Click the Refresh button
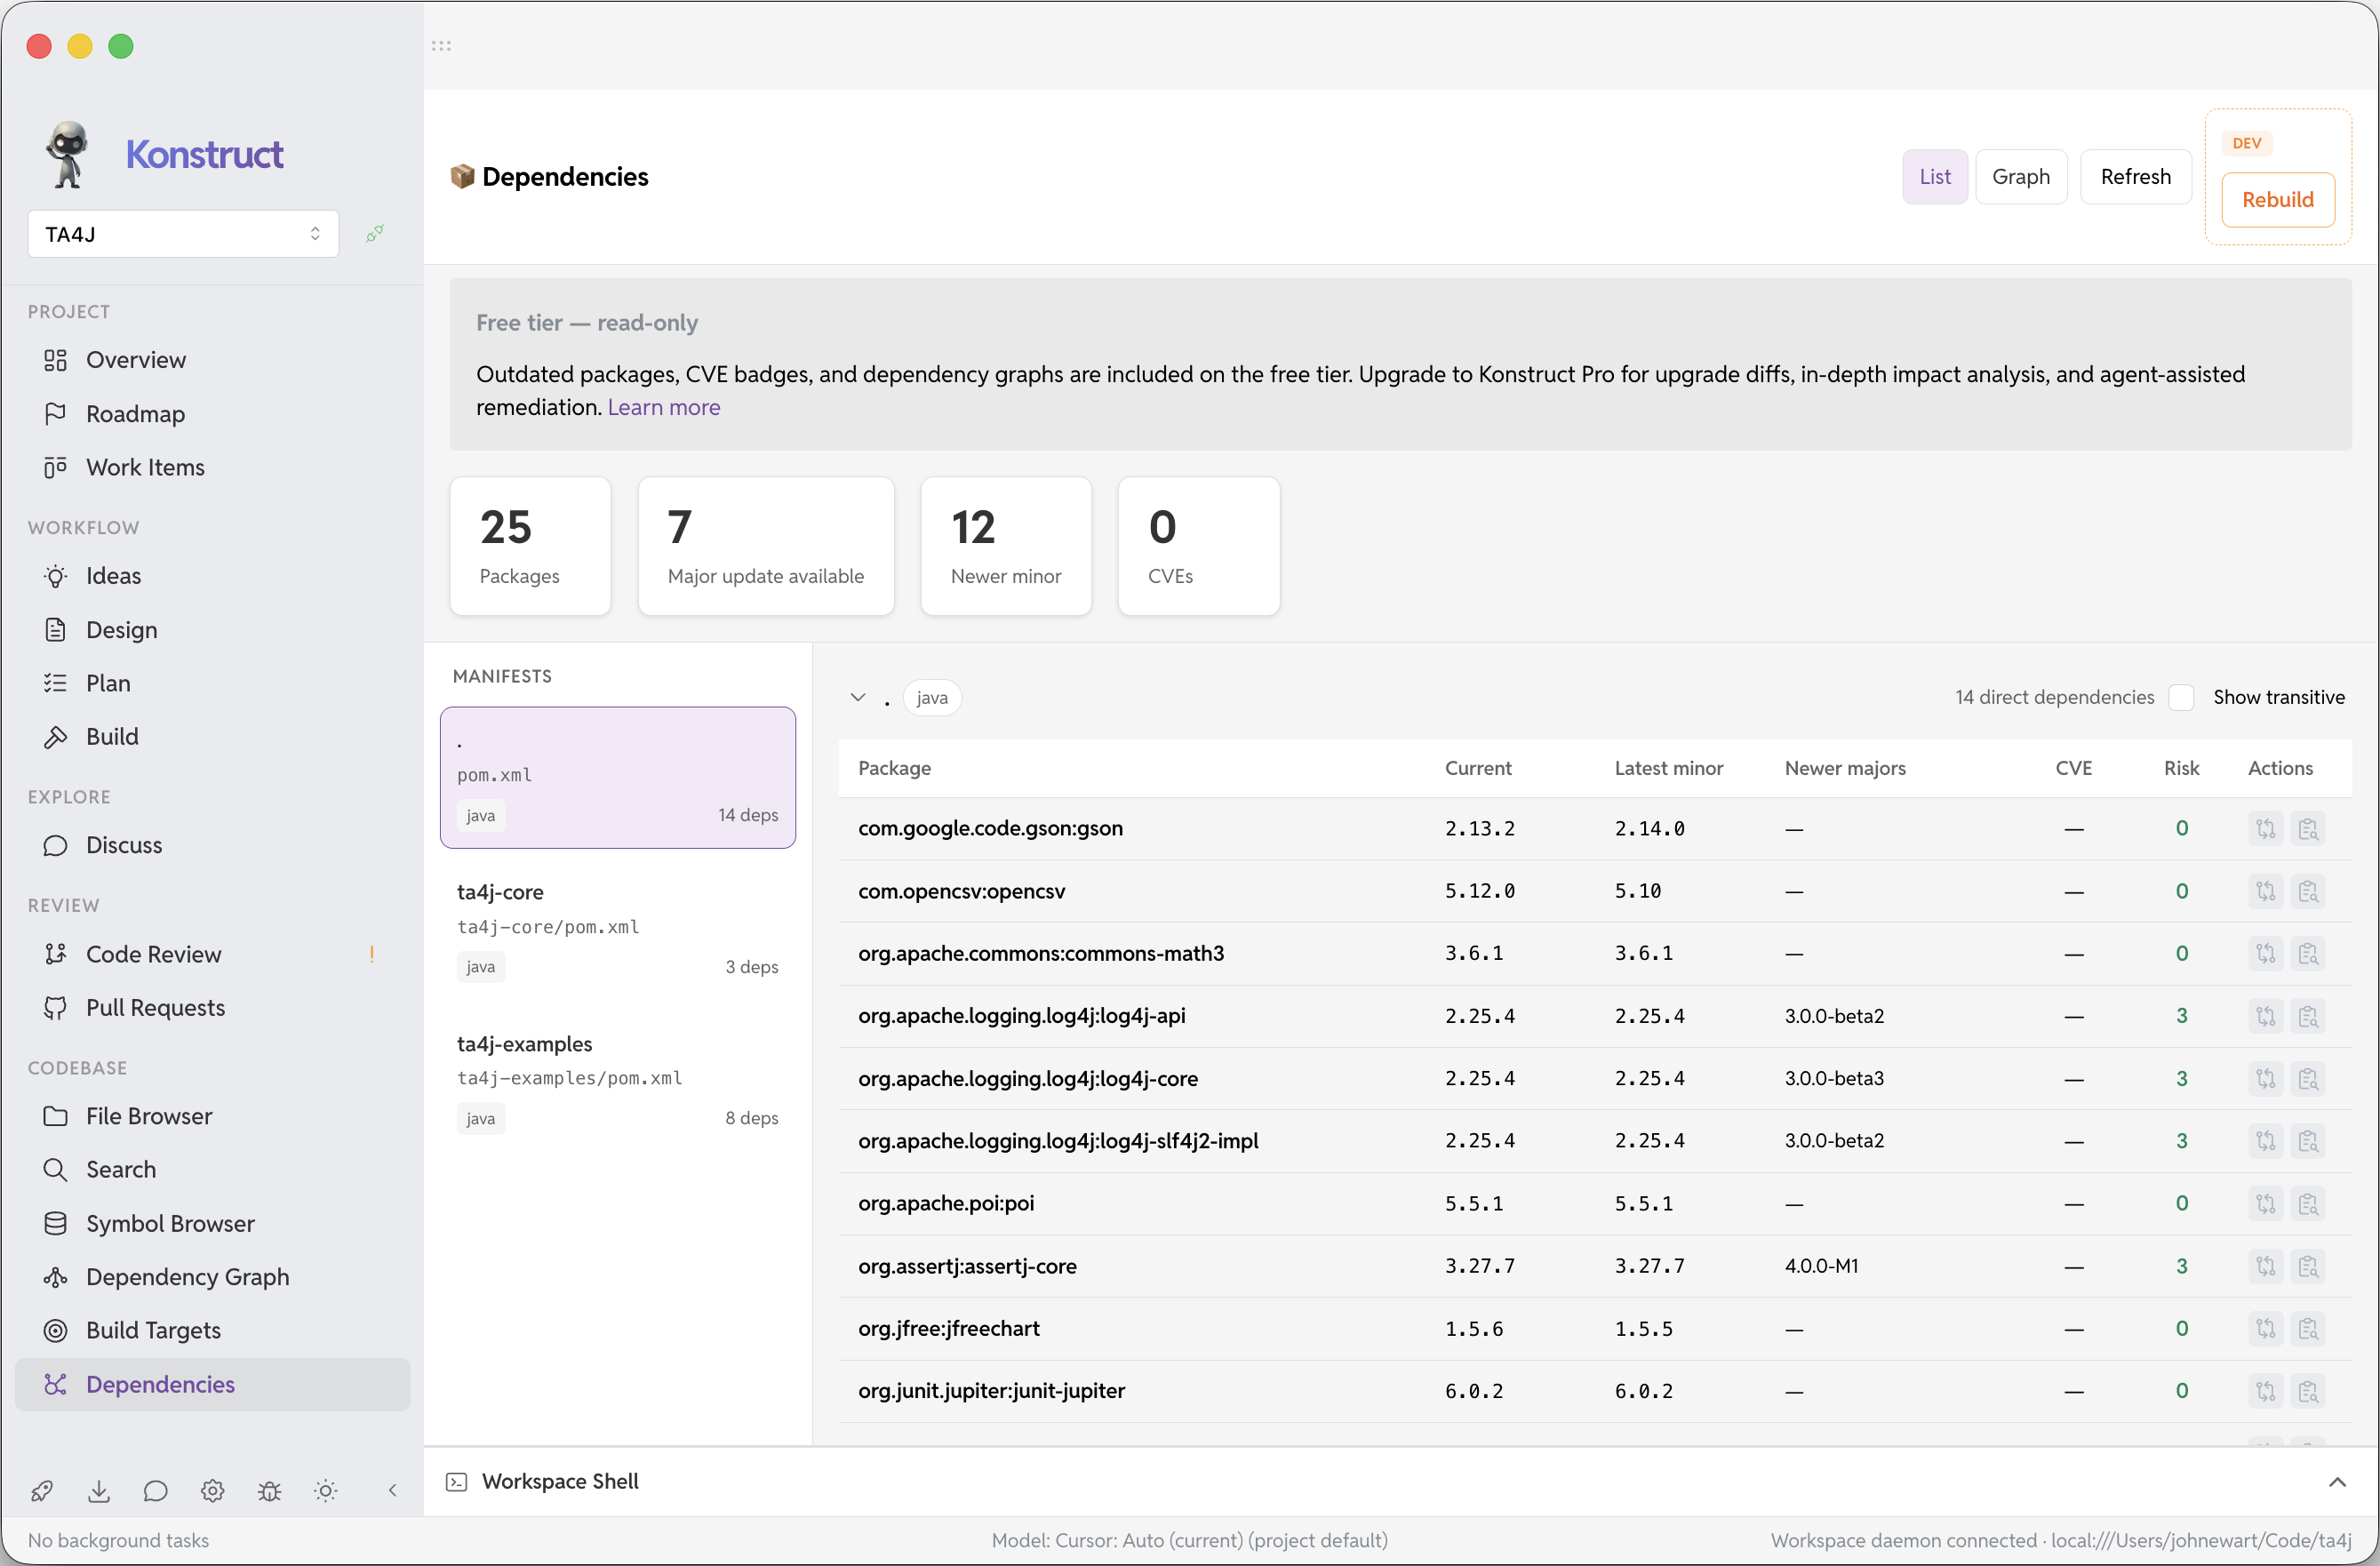 coord(2135,177)
